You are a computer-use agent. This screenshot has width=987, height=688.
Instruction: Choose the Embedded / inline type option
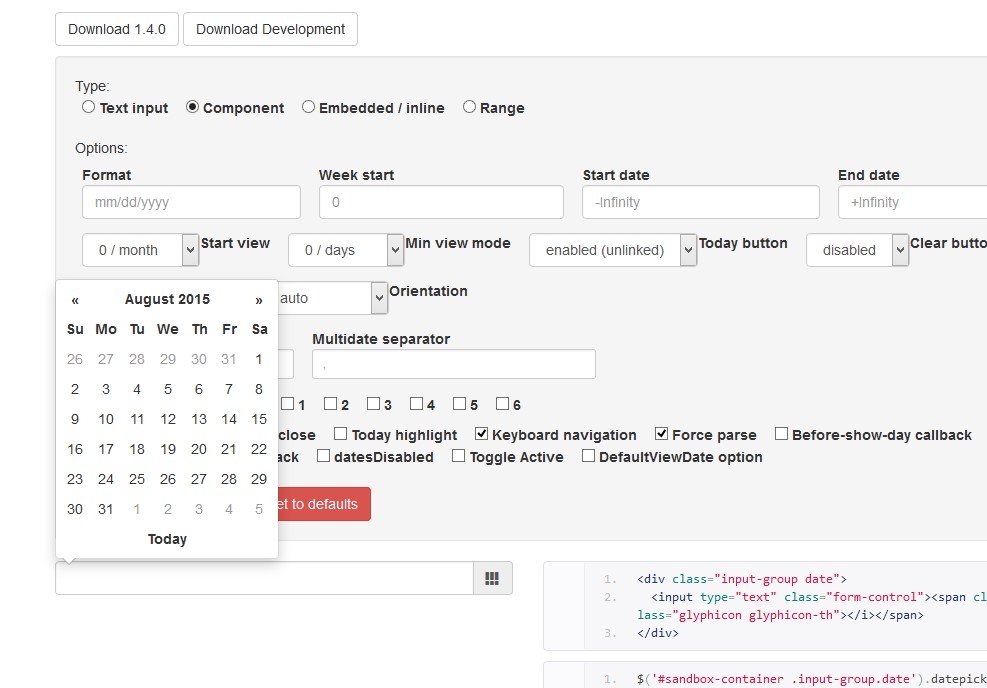coord(309,107)
